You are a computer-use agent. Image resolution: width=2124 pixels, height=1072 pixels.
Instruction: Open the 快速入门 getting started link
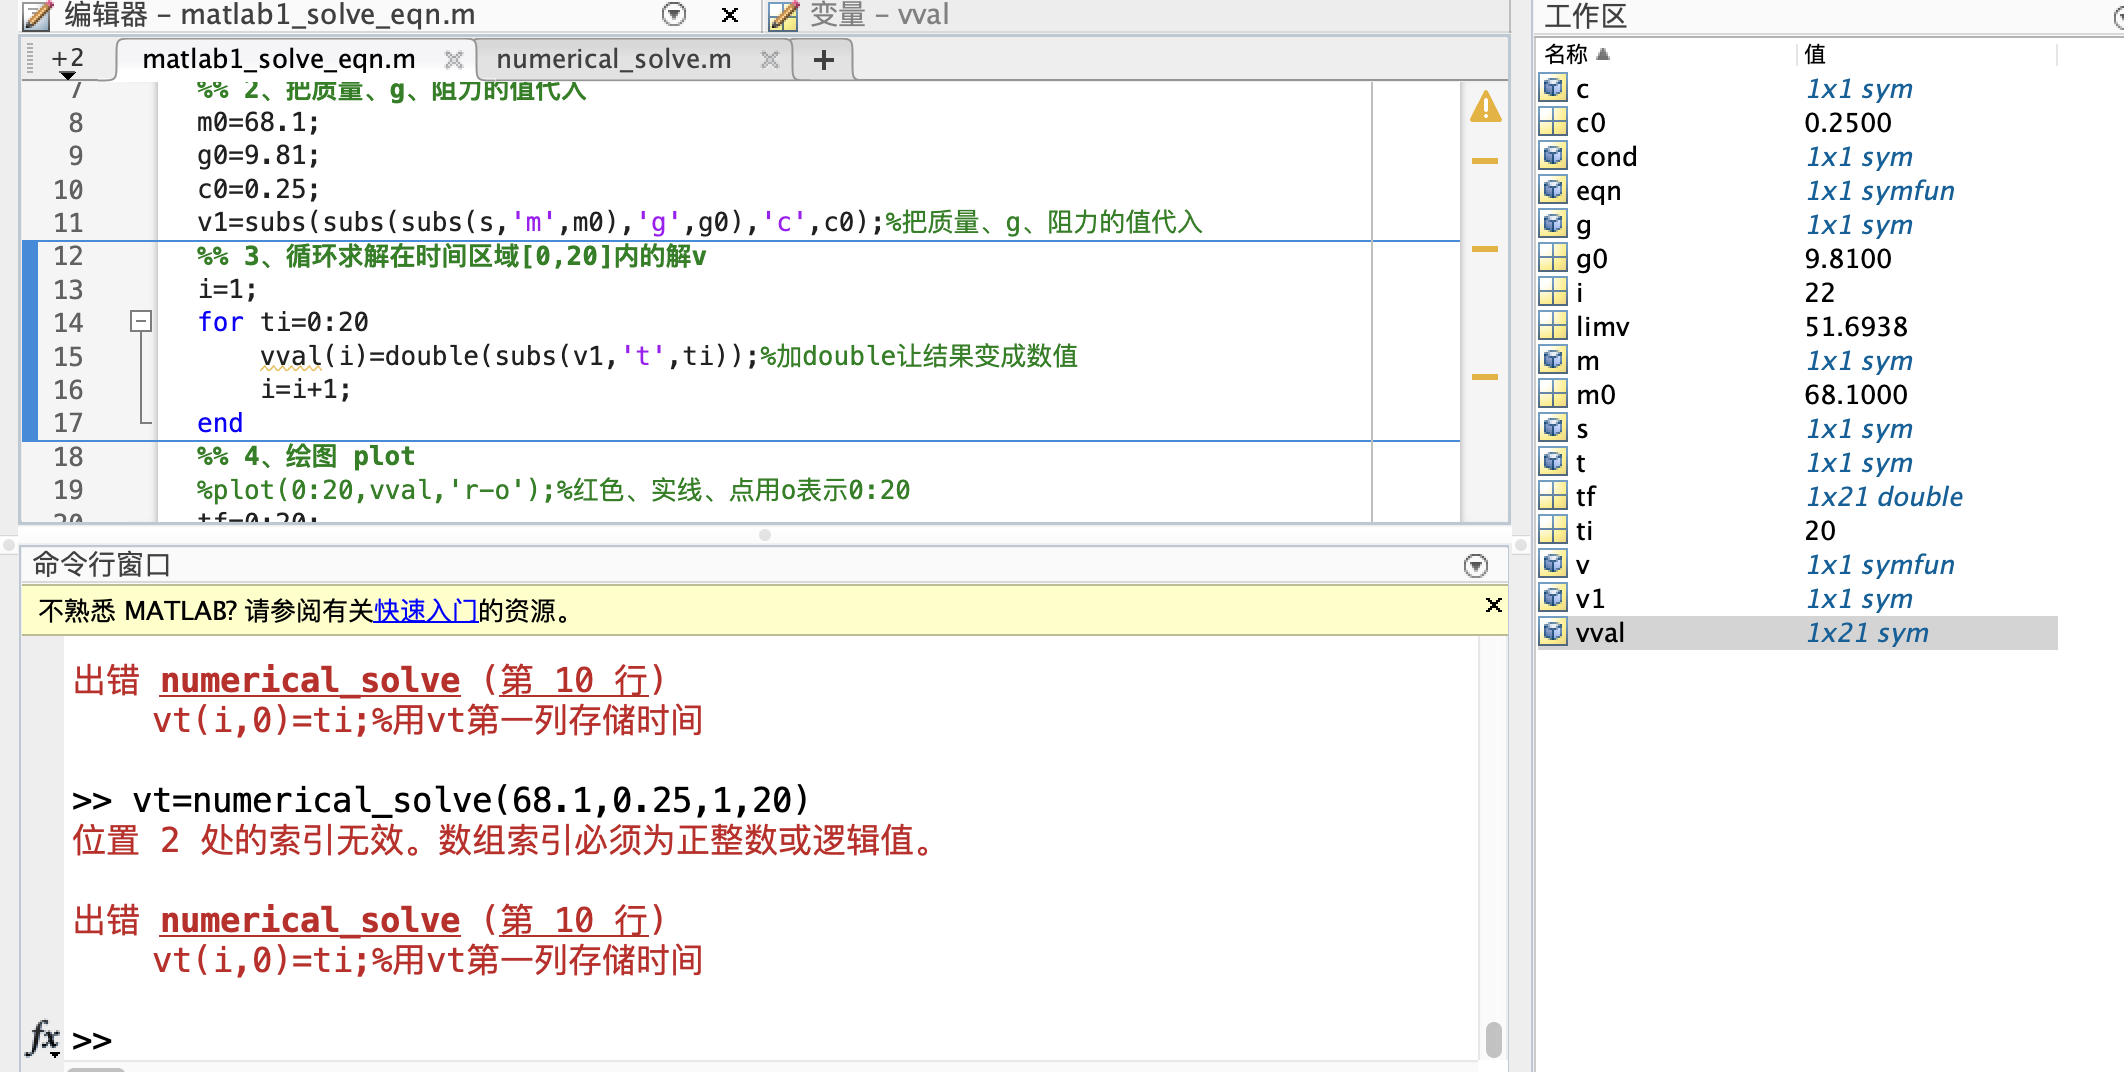[x=426, y=611]
